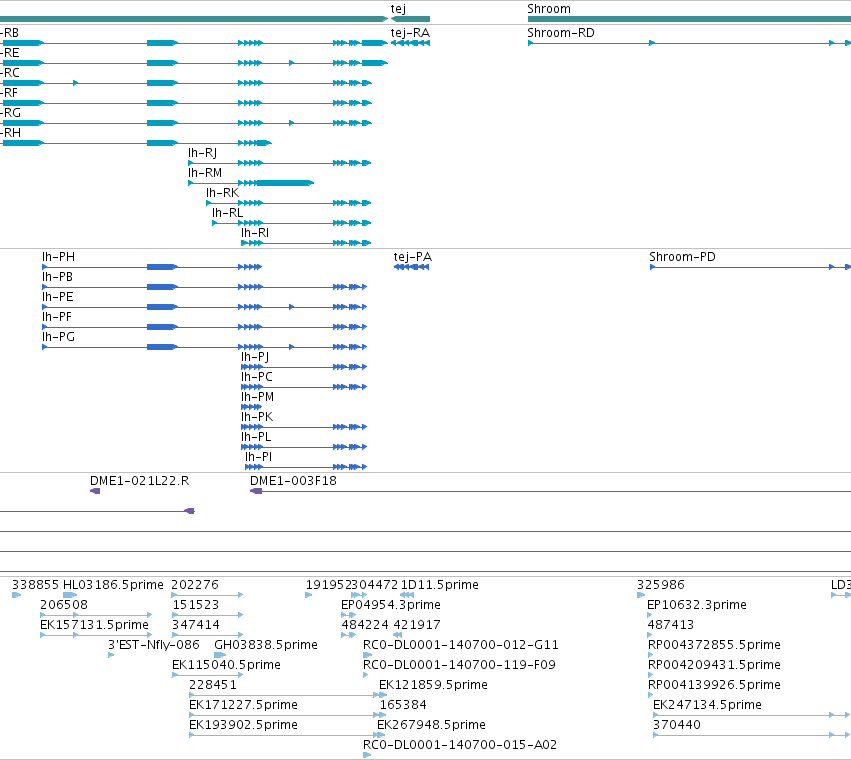Image resolution: width=851 pixels, height=760 pixels.
Task: Select EST EK121859.5prime
Action: click(433, 685)
